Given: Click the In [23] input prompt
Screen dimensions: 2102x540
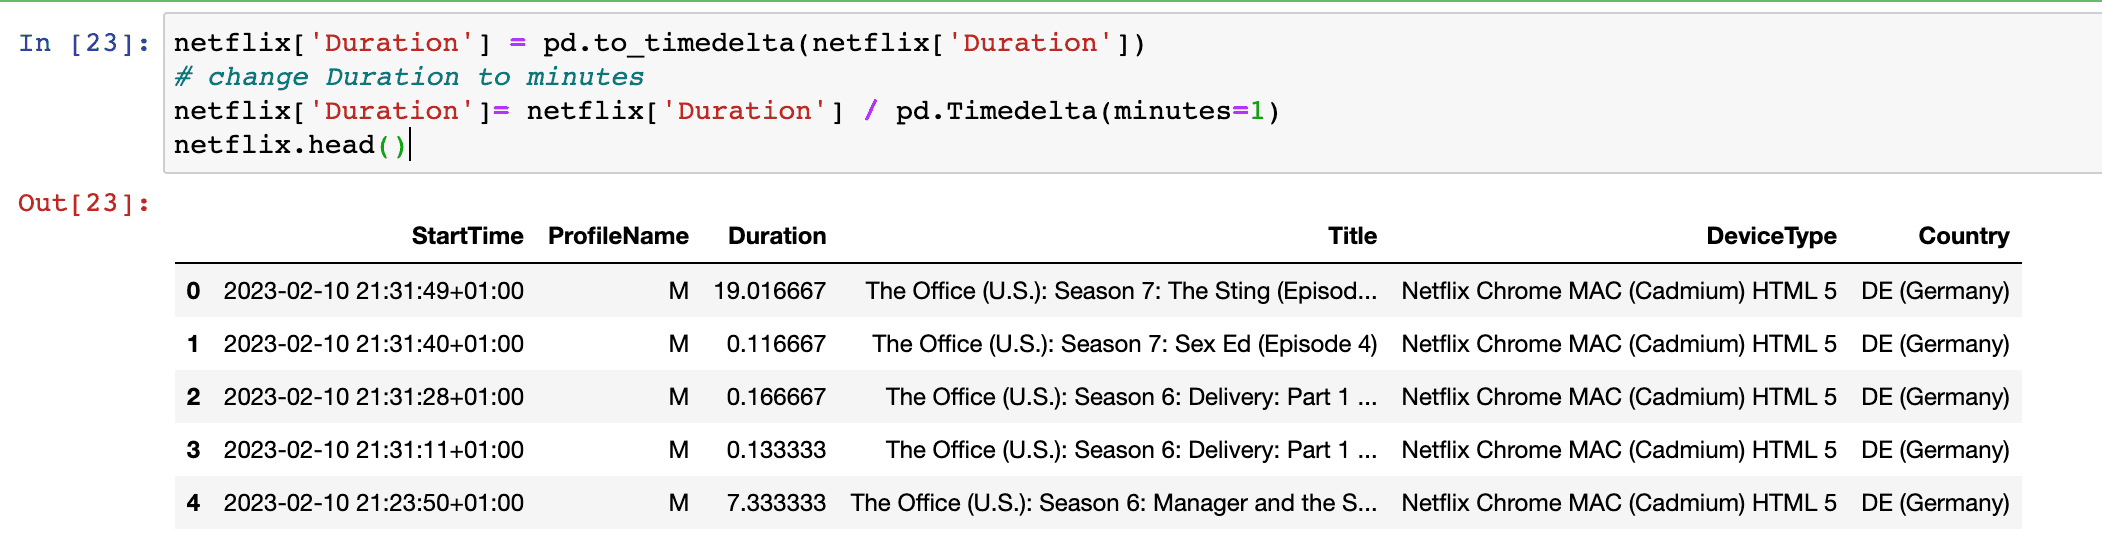Looking at the screenshot, I should [84, 43].
